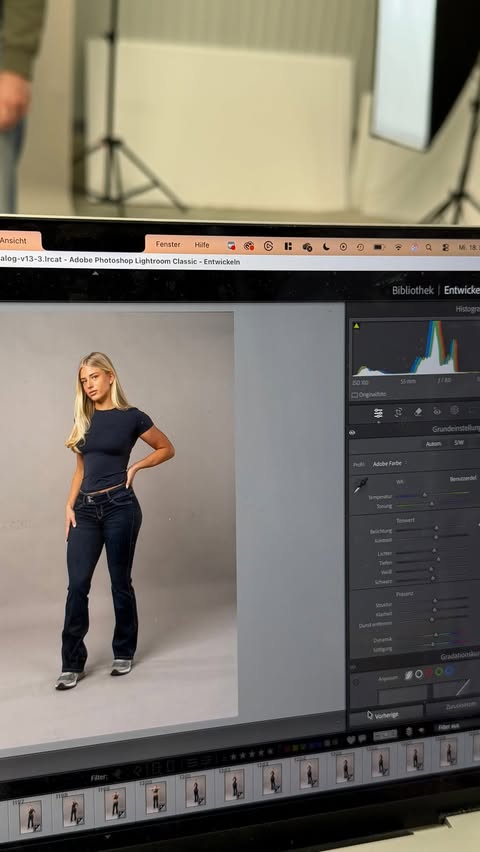Select parametric curve adjustment icon
Image resolution: width=480 pixels, height=852 pixels.
(408, 674)
